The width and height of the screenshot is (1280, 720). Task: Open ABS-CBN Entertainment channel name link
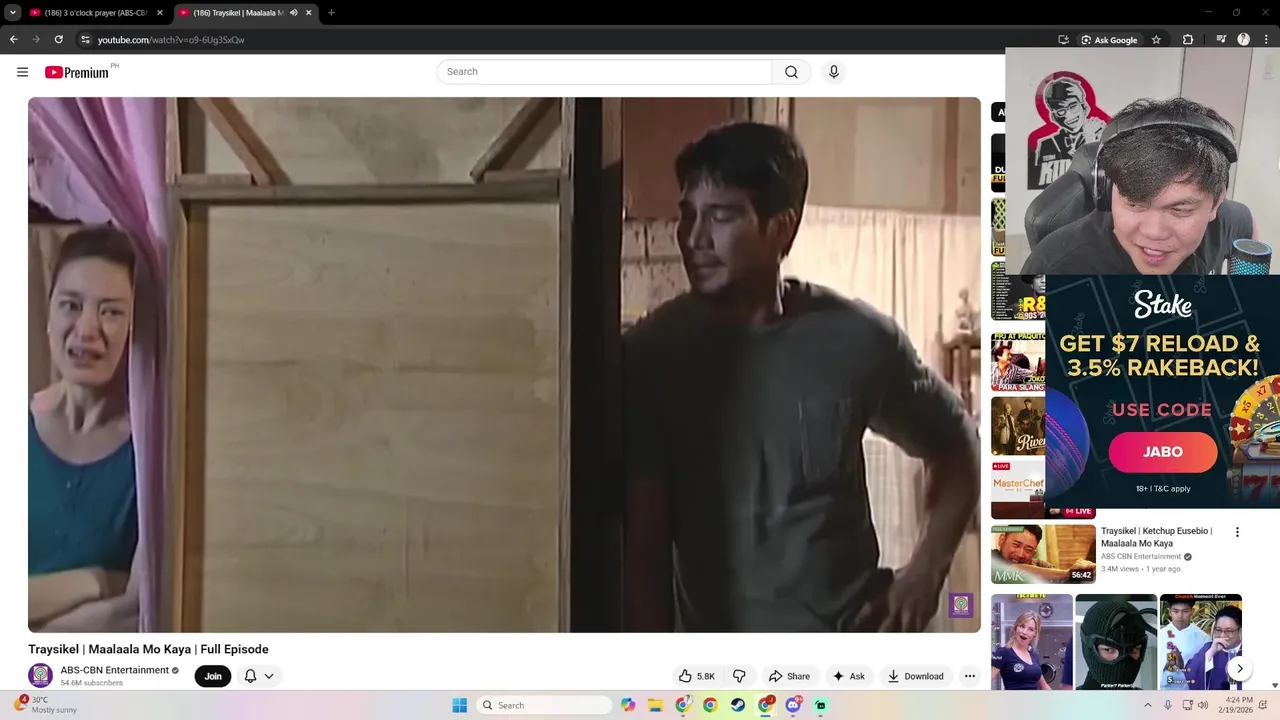coord(114,670)
